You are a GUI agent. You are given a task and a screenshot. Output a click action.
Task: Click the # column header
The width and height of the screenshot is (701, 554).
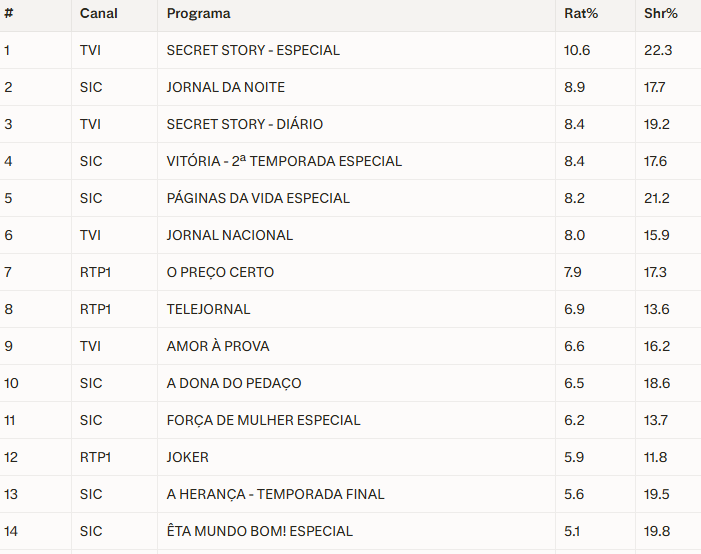click(x=8, y=14)
